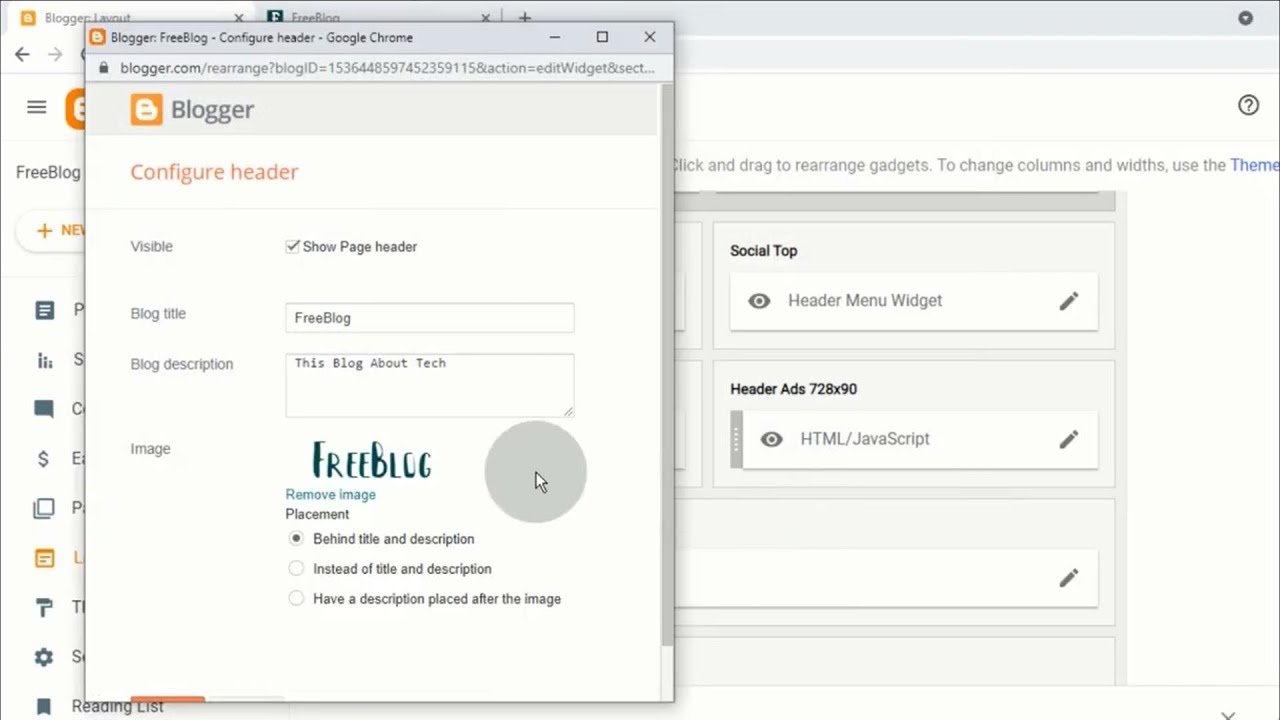Edit the HTML/JavaScript gadget with the pencil icon

pos(1069,439)
